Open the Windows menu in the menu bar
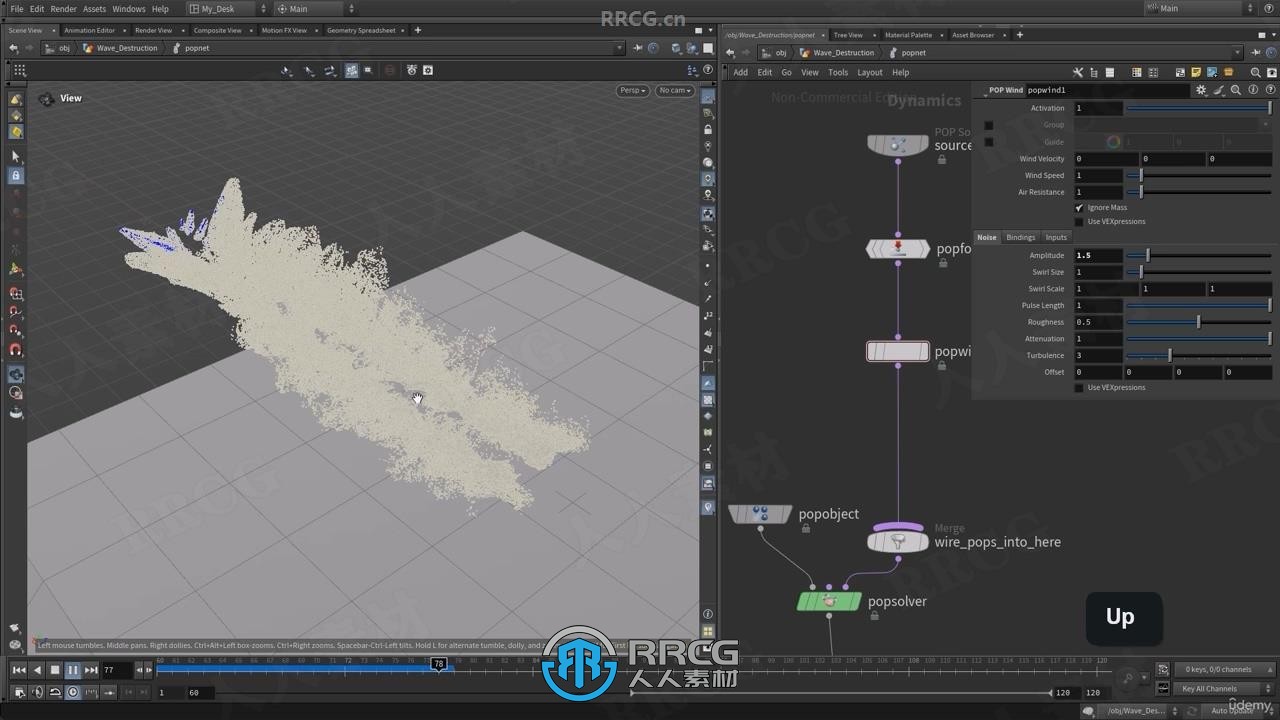 [128, 9]
